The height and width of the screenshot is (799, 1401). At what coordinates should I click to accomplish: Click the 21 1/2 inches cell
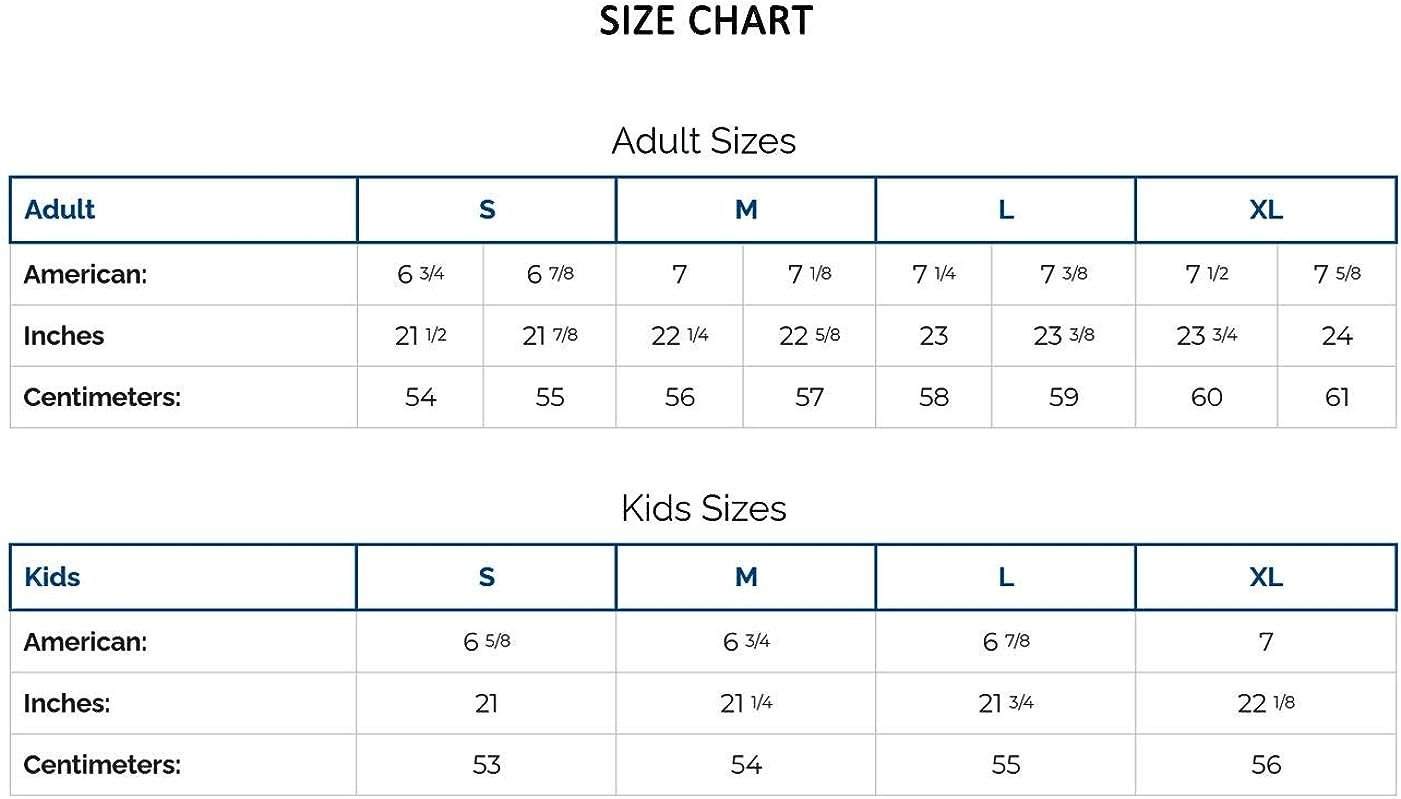(420, 336)
